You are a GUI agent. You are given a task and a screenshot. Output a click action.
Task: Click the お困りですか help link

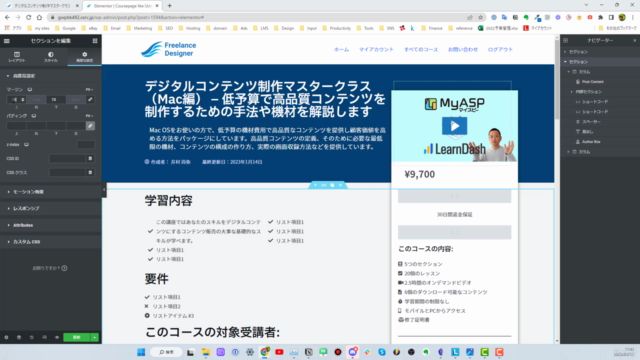(50, 268)
